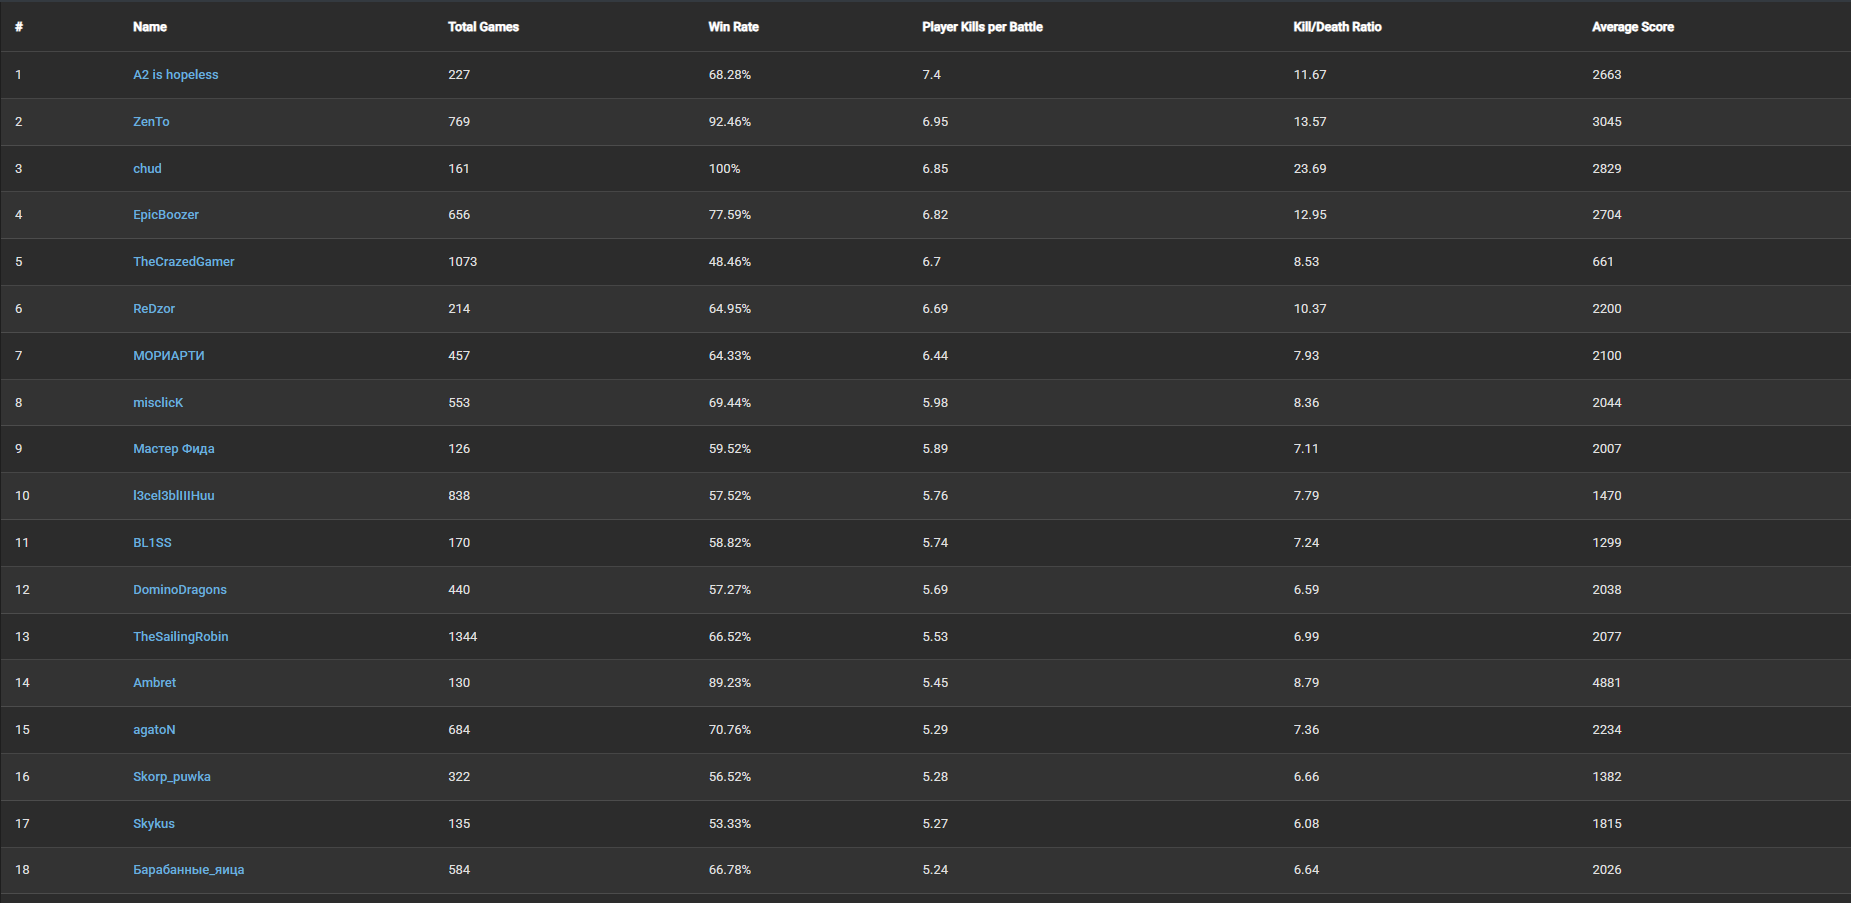Viewport: 1851px width, 903px height.
Task: Open BL1SS player profile
Action: pos(152,543)
